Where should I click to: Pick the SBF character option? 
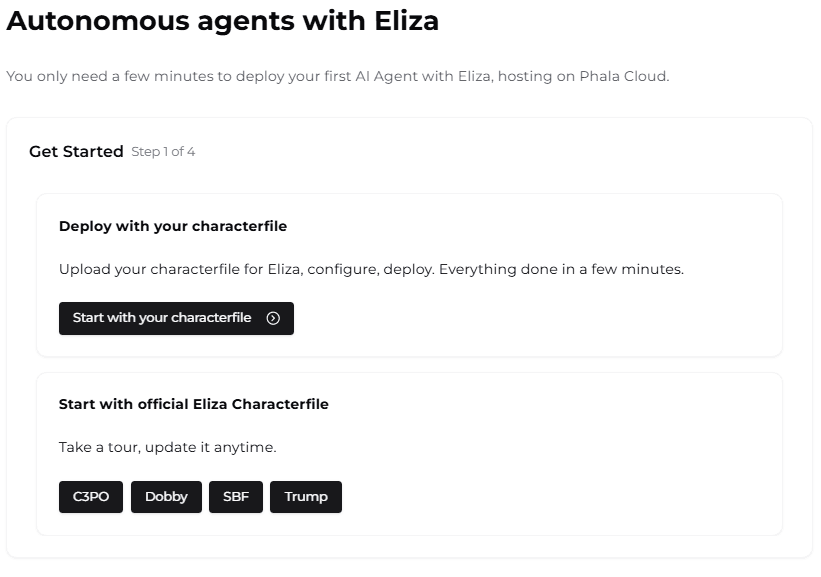236,497
